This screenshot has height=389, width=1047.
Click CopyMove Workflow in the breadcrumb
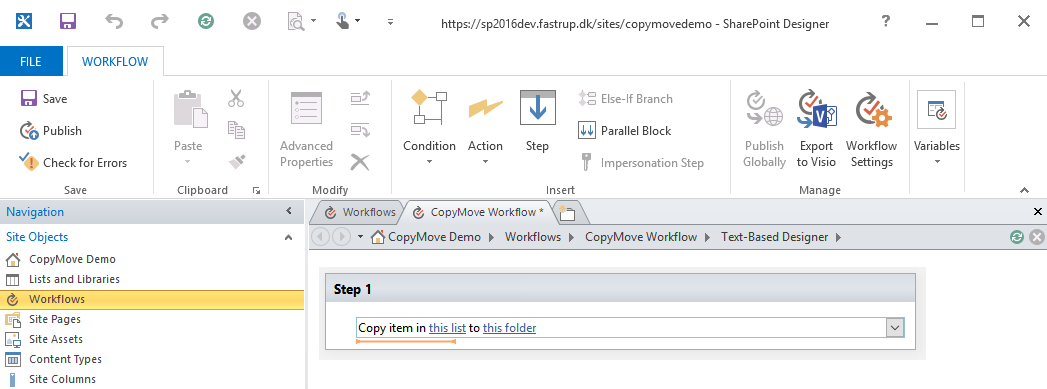click(x=641, y=237)
